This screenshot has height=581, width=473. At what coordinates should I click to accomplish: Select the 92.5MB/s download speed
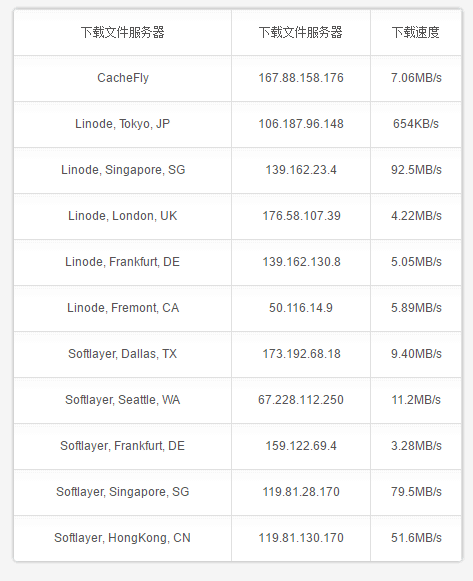[x=416, y=170]
